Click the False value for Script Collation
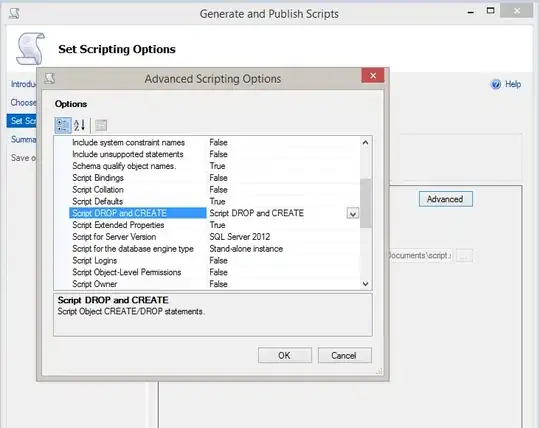540x428 pixels. point(218,190)
